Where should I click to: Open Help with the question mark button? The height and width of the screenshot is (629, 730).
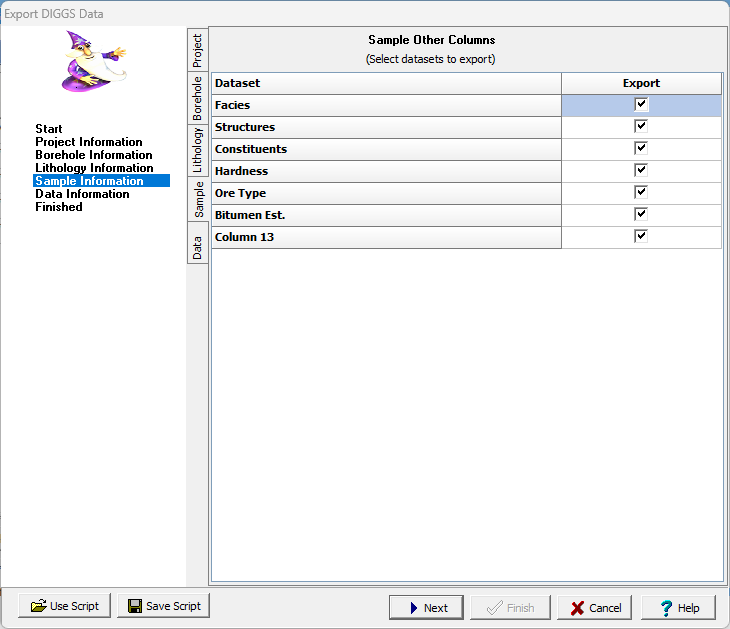pyautogui.click(x=678, y=607)
